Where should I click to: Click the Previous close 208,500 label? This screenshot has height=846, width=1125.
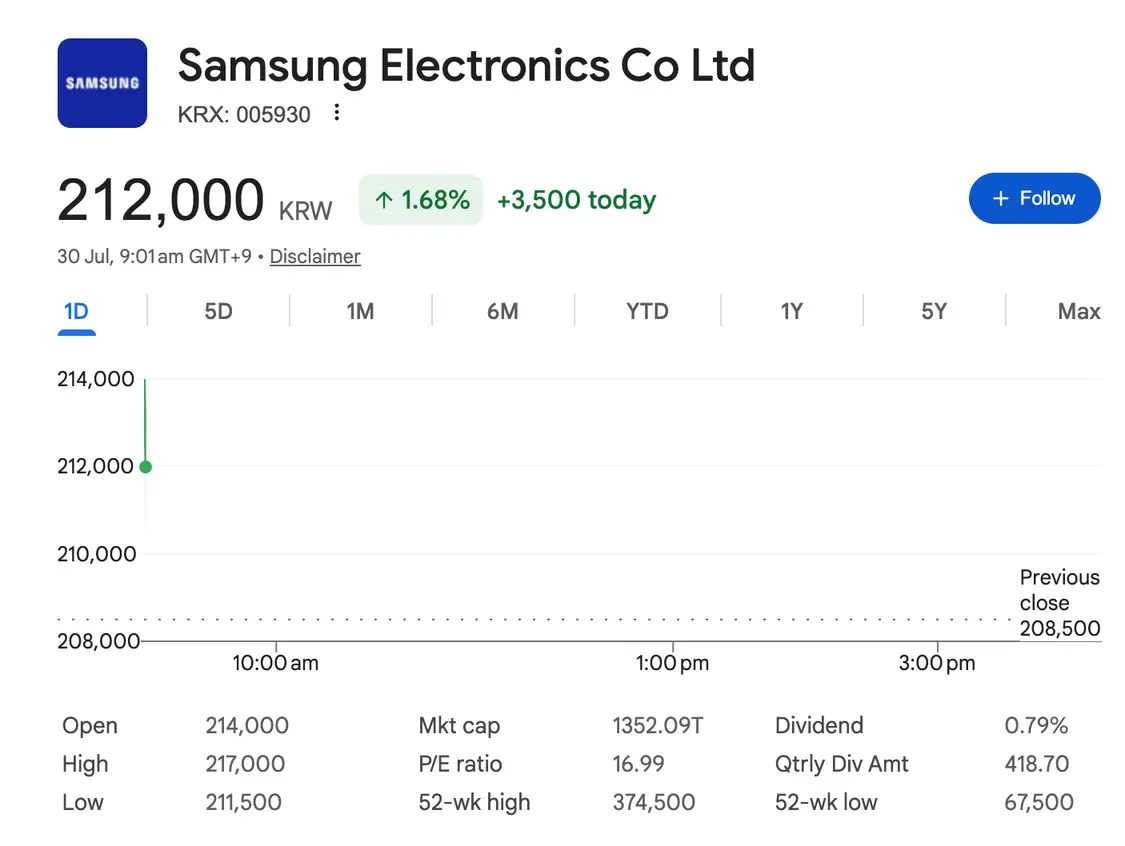click(x=1060, y=603)
